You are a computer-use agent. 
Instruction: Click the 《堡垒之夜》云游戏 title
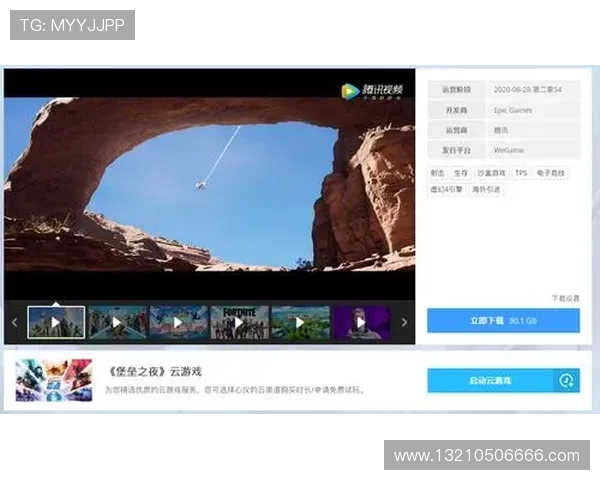[154, 371]
